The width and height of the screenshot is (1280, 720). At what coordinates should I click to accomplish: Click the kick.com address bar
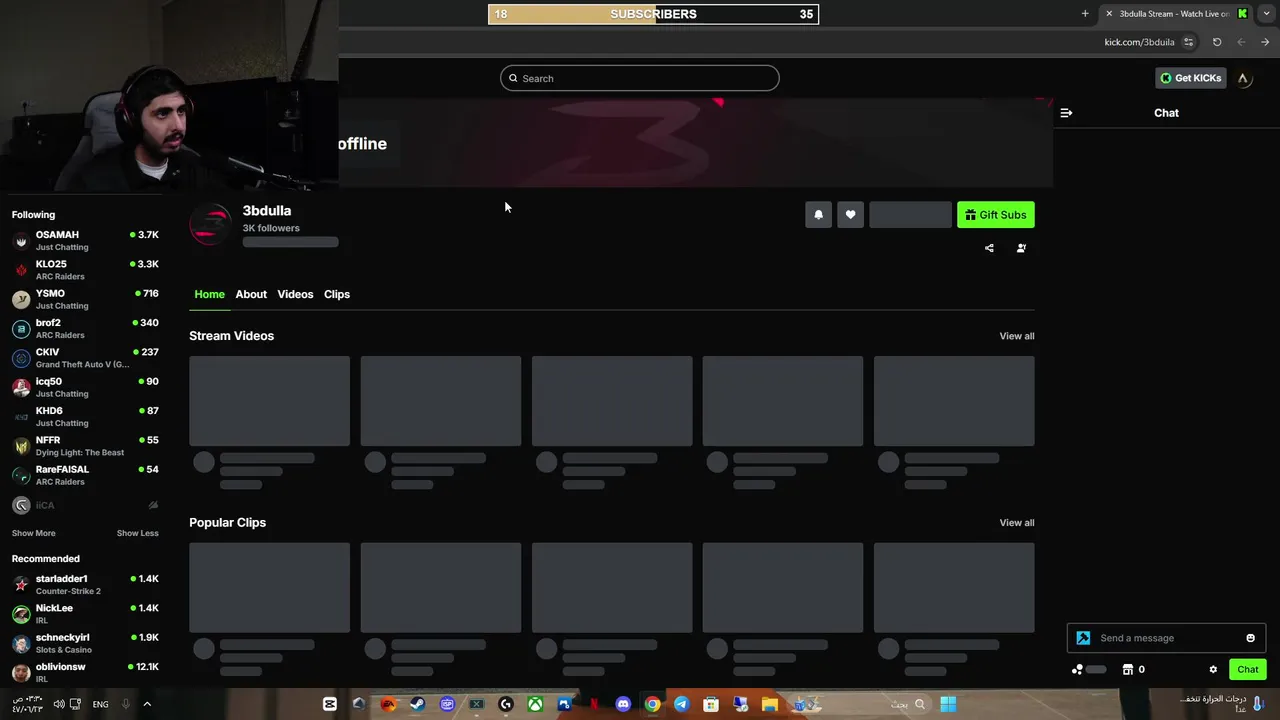click(1138, 42)
